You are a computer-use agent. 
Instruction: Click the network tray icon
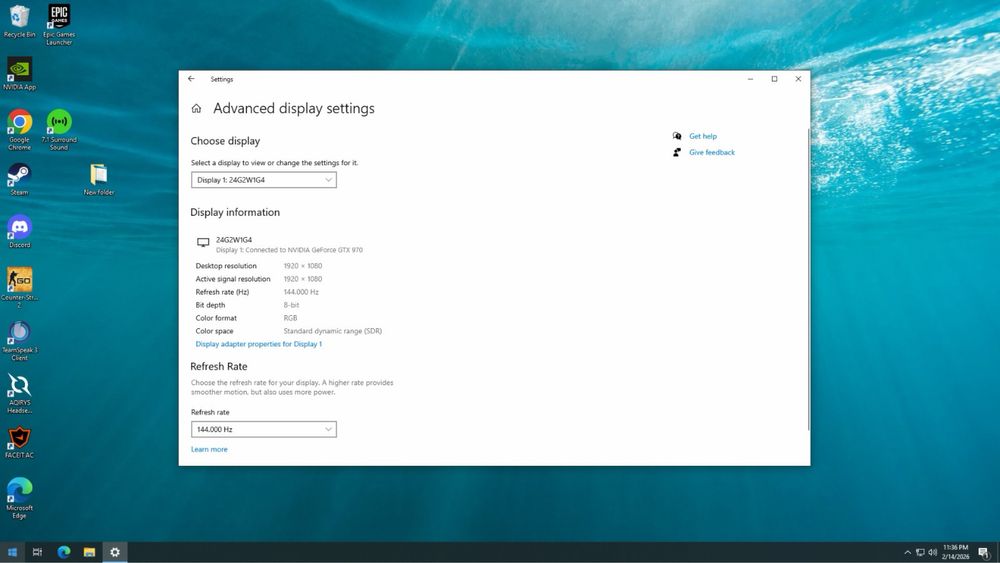pyautogui.click(x=920, y=552)
